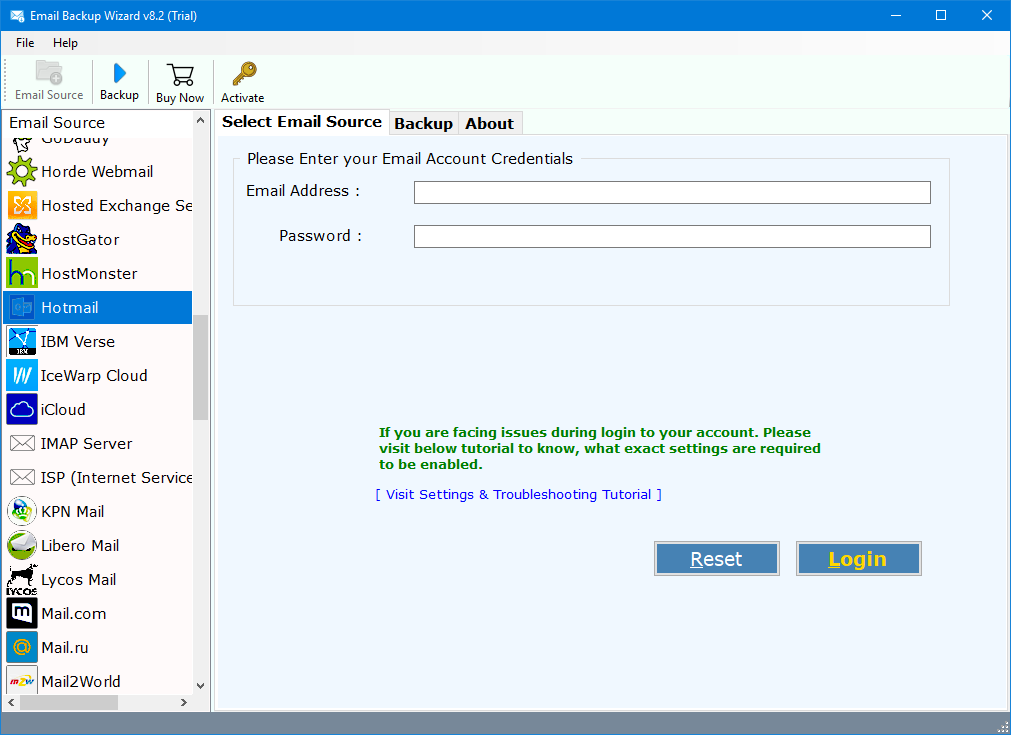This screenshot has width=1011, height=735.
Task: Select the Activate toolbar icon
Action: tap(242, 81)
